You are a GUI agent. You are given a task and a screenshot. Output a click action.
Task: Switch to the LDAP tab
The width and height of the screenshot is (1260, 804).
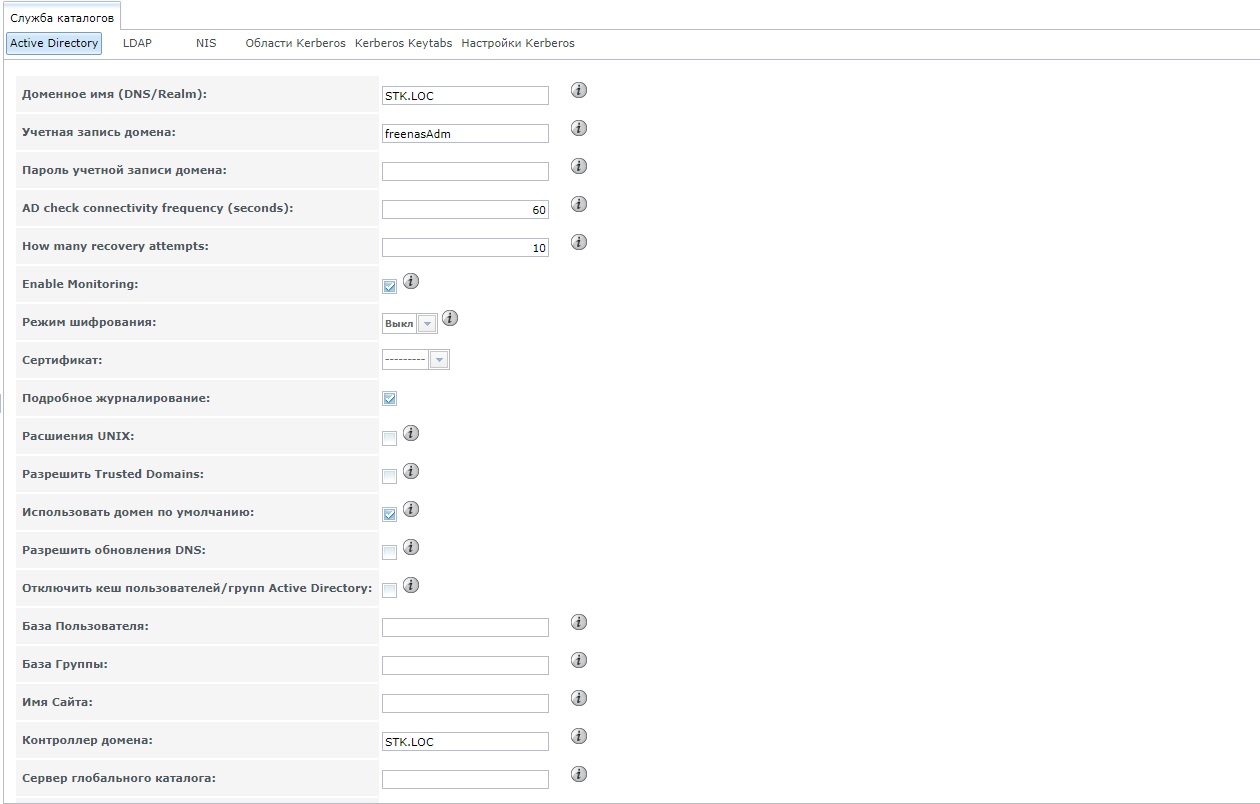137,43
